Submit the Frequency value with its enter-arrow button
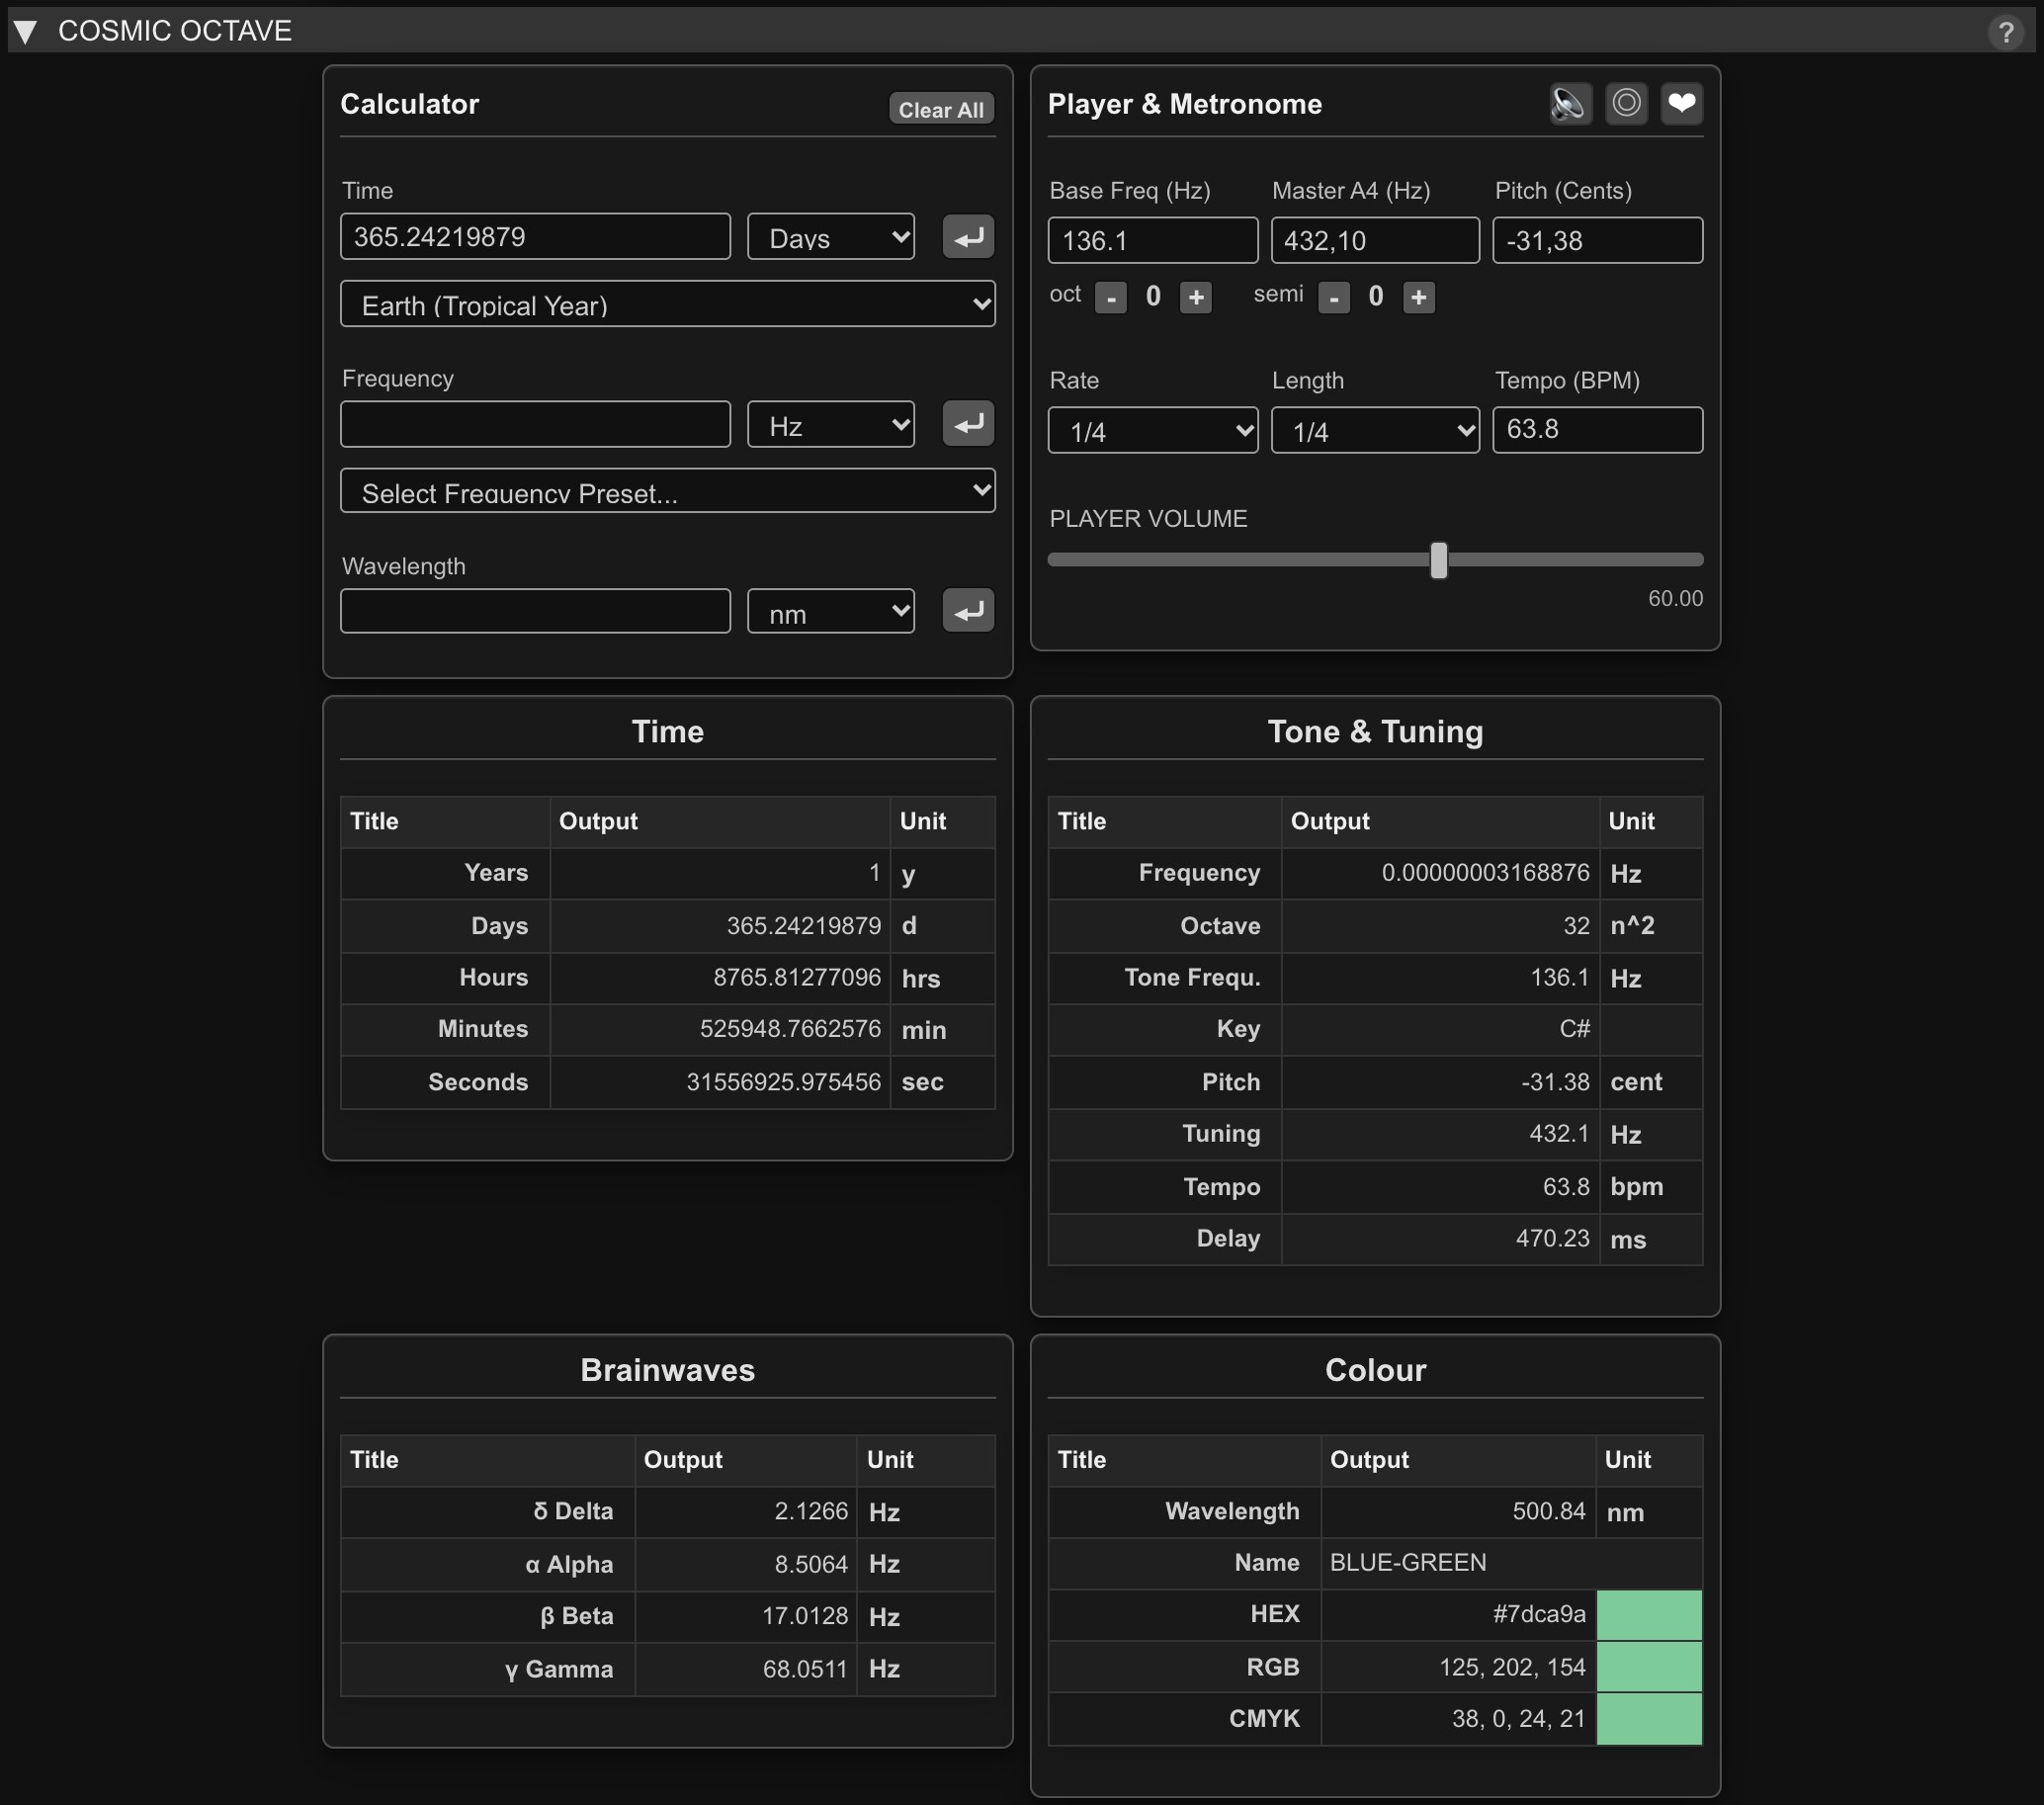Screen dimensions: 2044x1805 pyautogui.click(x=968, y=424)
